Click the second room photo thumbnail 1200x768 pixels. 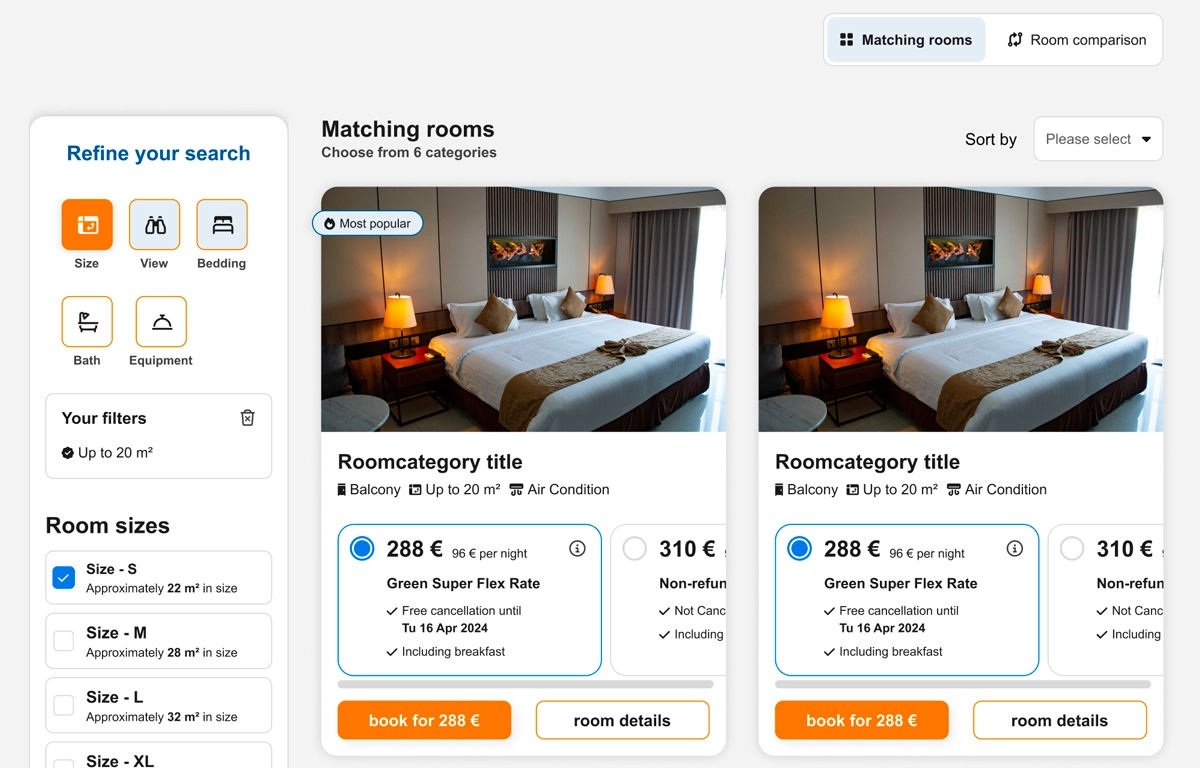[x=960, y=309]
